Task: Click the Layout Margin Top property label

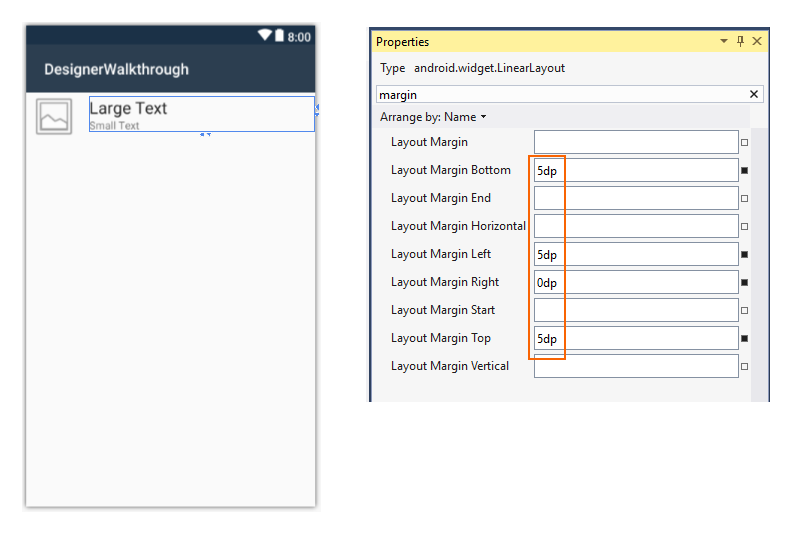Action: (x=441, y=338)
